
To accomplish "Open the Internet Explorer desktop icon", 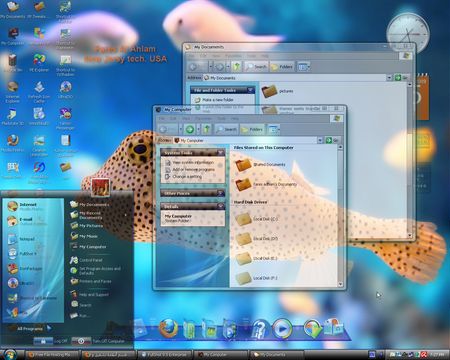I will click(x=12, y=92).
